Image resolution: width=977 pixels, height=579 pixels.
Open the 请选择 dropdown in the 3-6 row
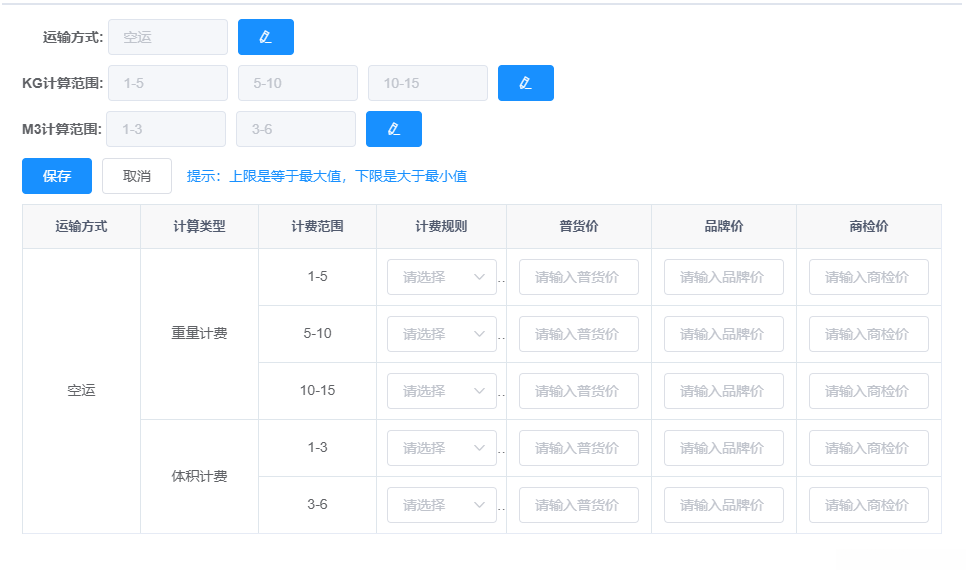pos(441,504)
